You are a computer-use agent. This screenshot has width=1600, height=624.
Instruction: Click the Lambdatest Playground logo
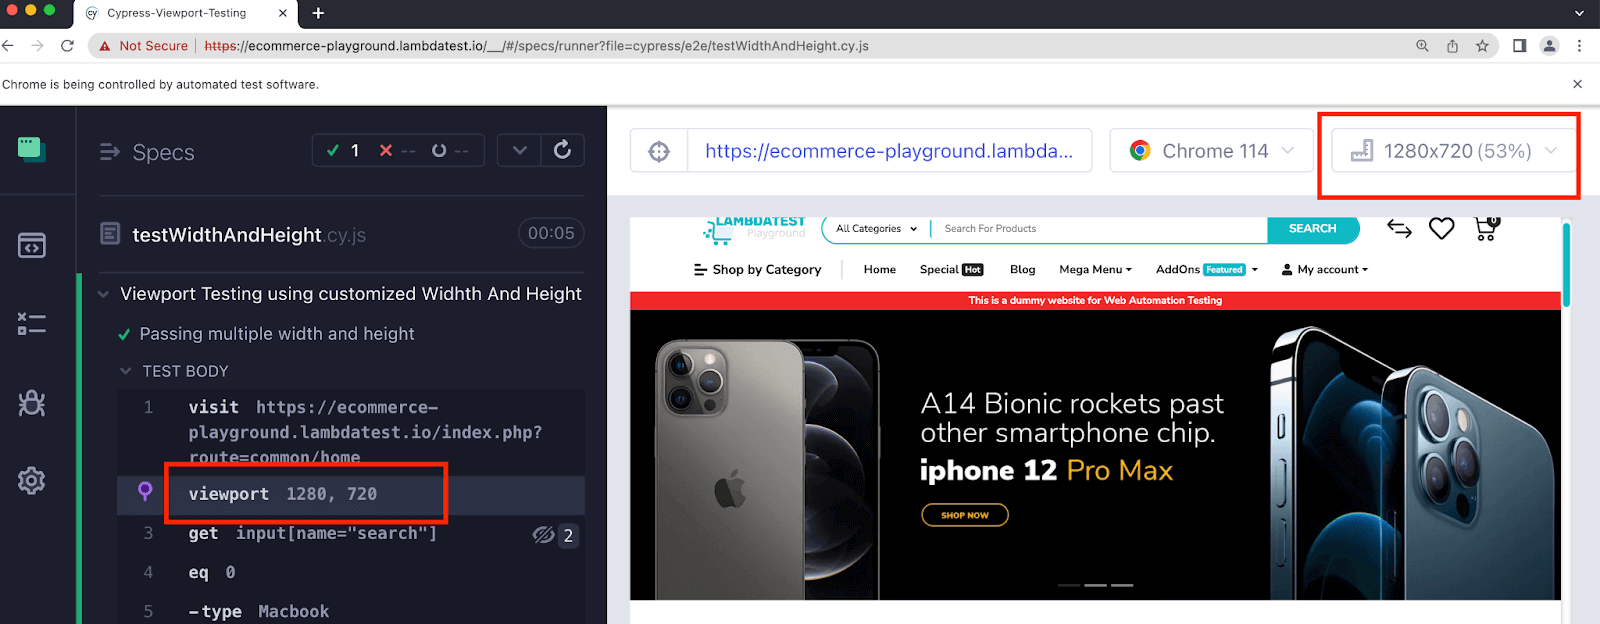[754, 229]
